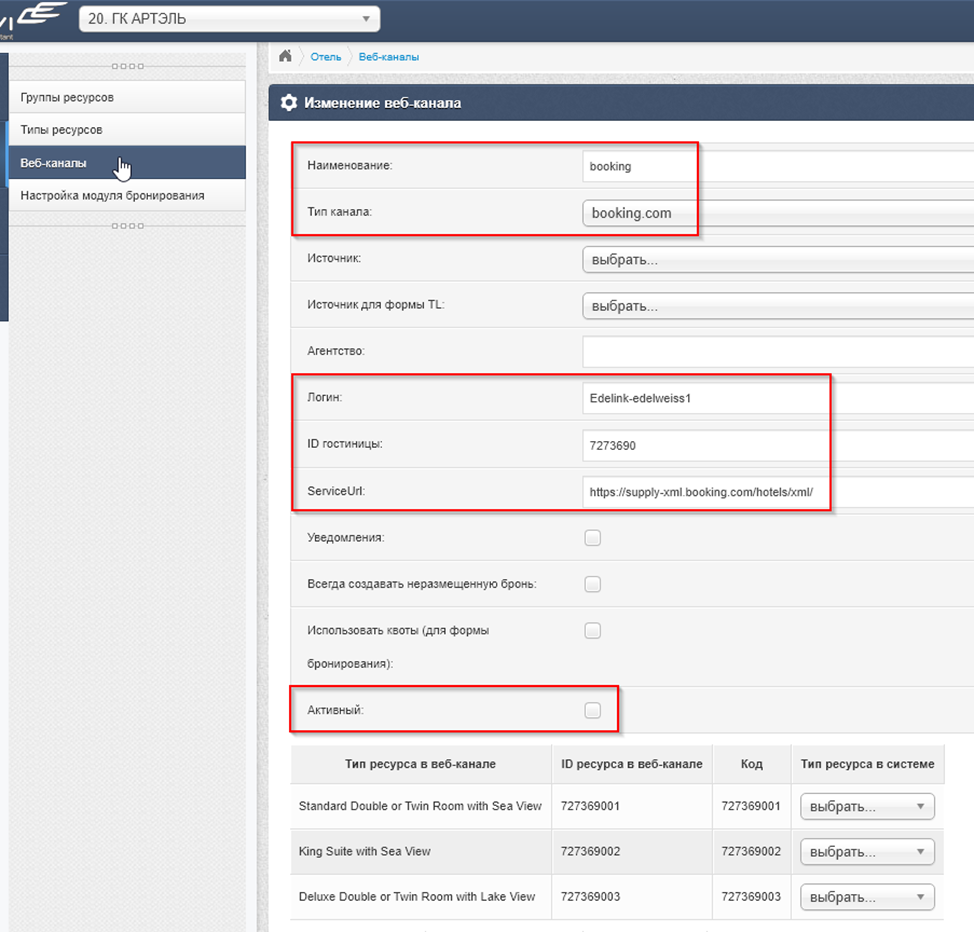Open dropdown for Deluxe Double Lake View row
Viewport: 974px width, 932px height.
[867, 897]
